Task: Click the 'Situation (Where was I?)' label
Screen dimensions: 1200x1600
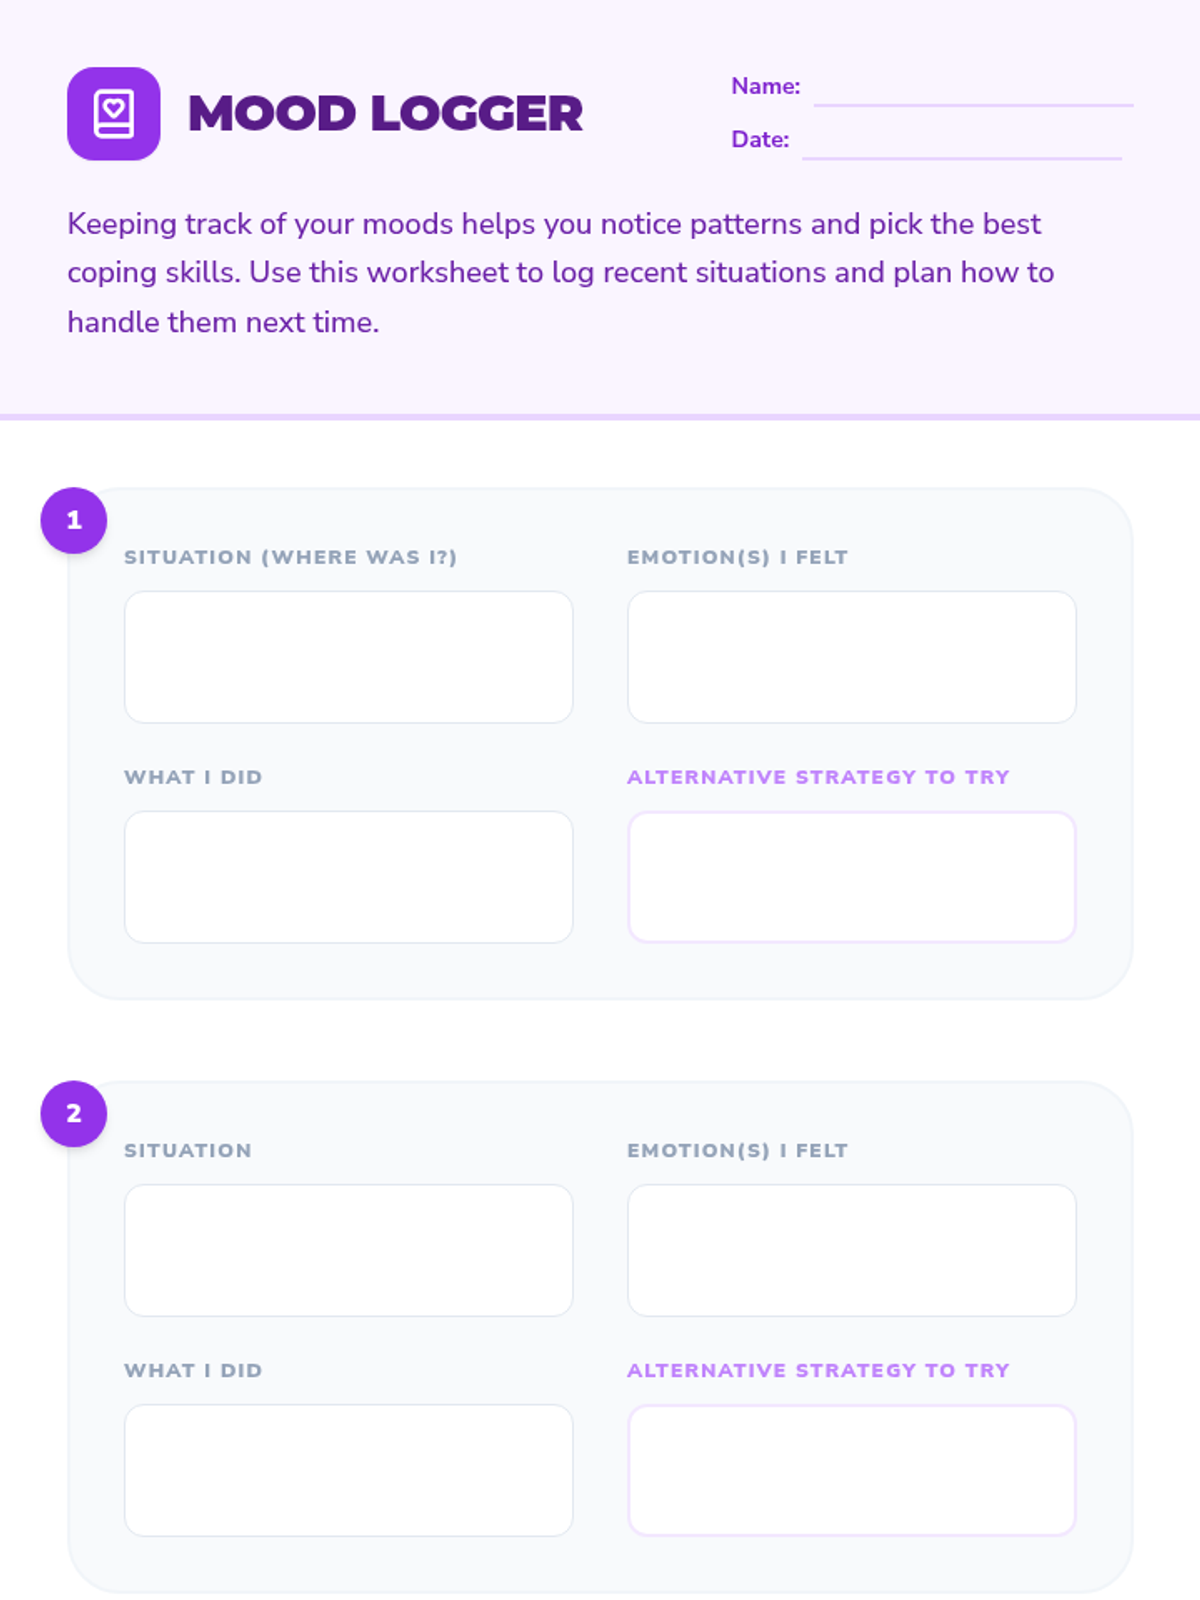Action: point(290,557)
